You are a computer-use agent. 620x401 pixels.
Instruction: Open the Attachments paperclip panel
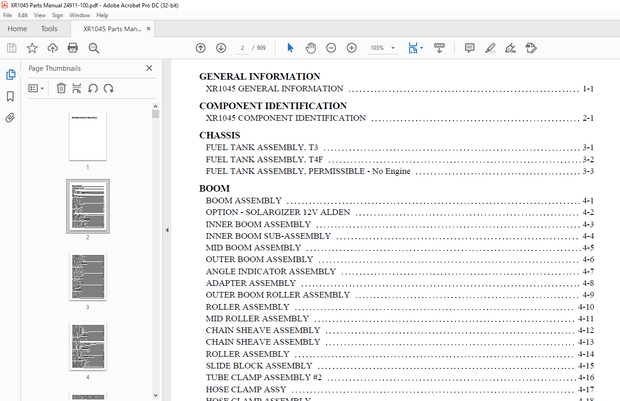point(10,117)
